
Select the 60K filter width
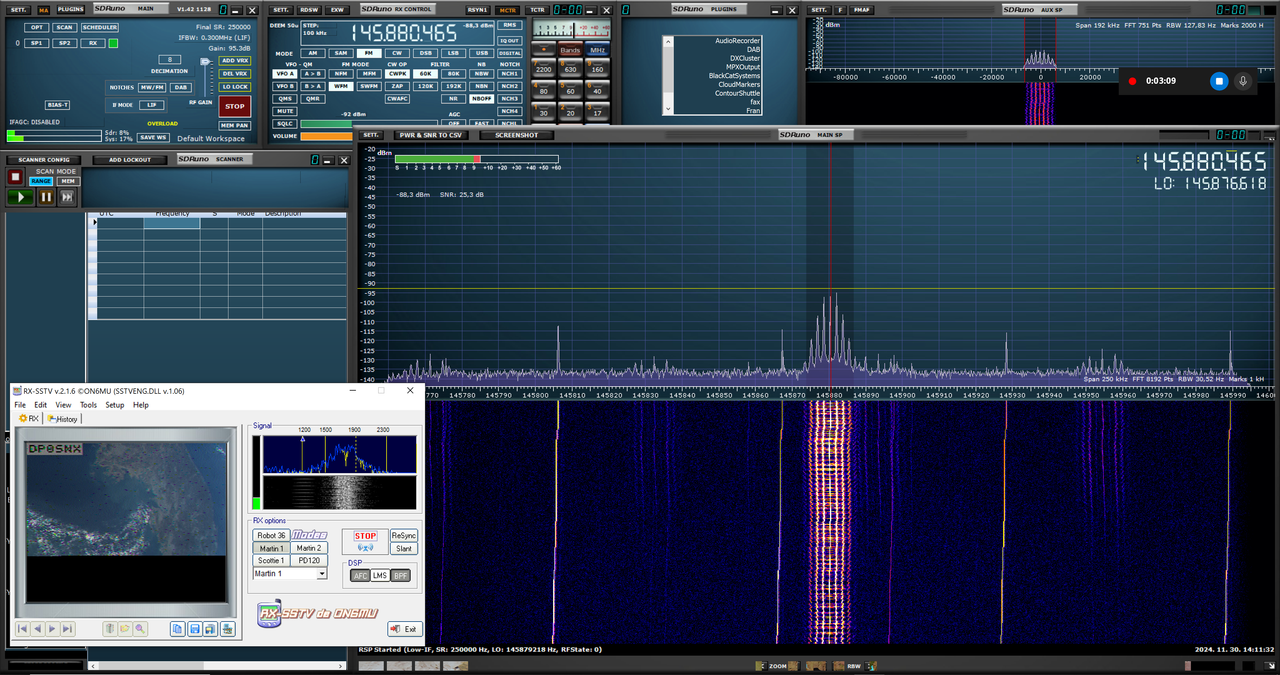click(425, 74)
